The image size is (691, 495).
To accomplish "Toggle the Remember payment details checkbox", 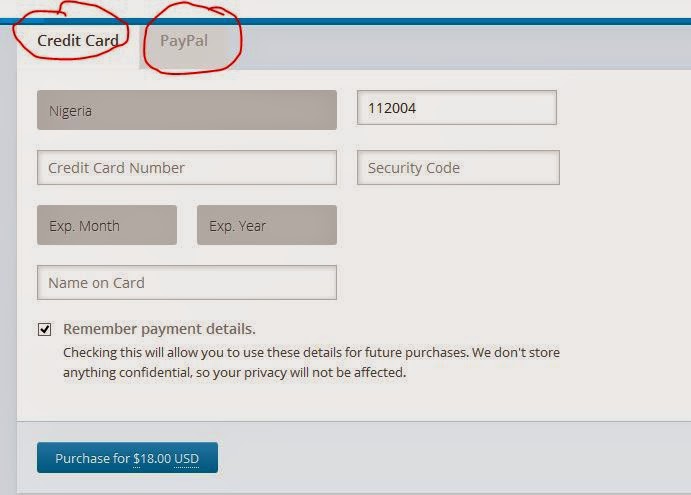I will click(x=44, y=329).
